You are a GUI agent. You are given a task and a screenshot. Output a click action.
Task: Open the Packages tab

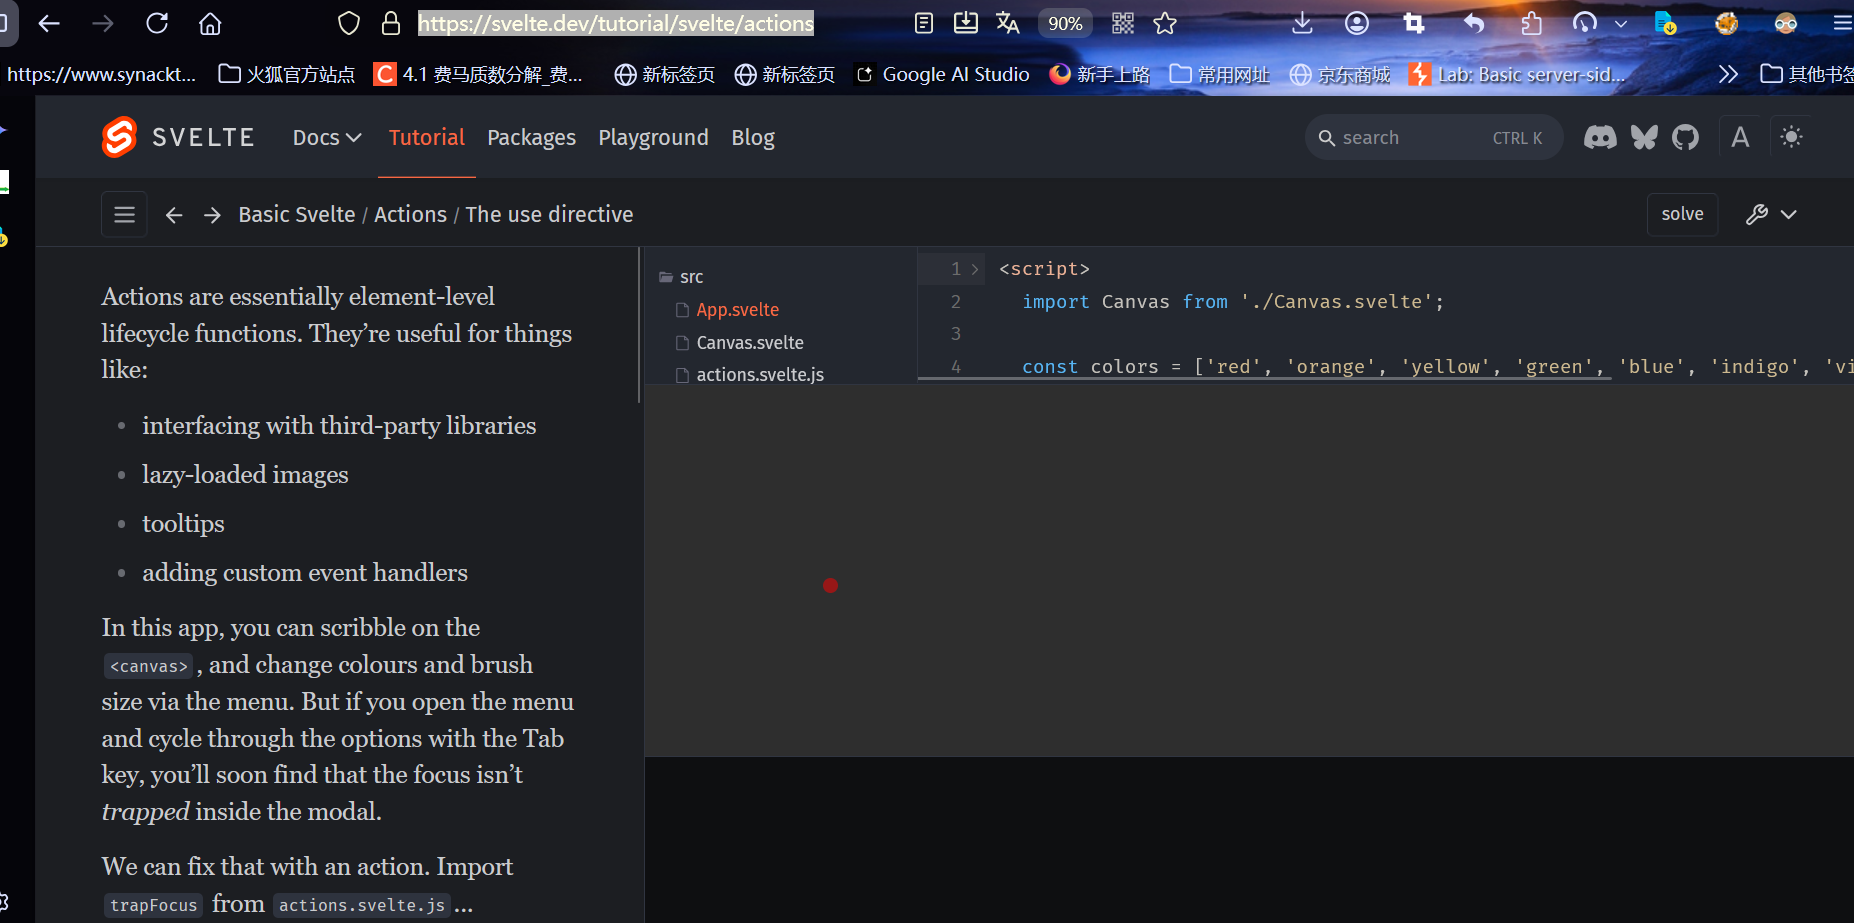[x=531, y=138]
